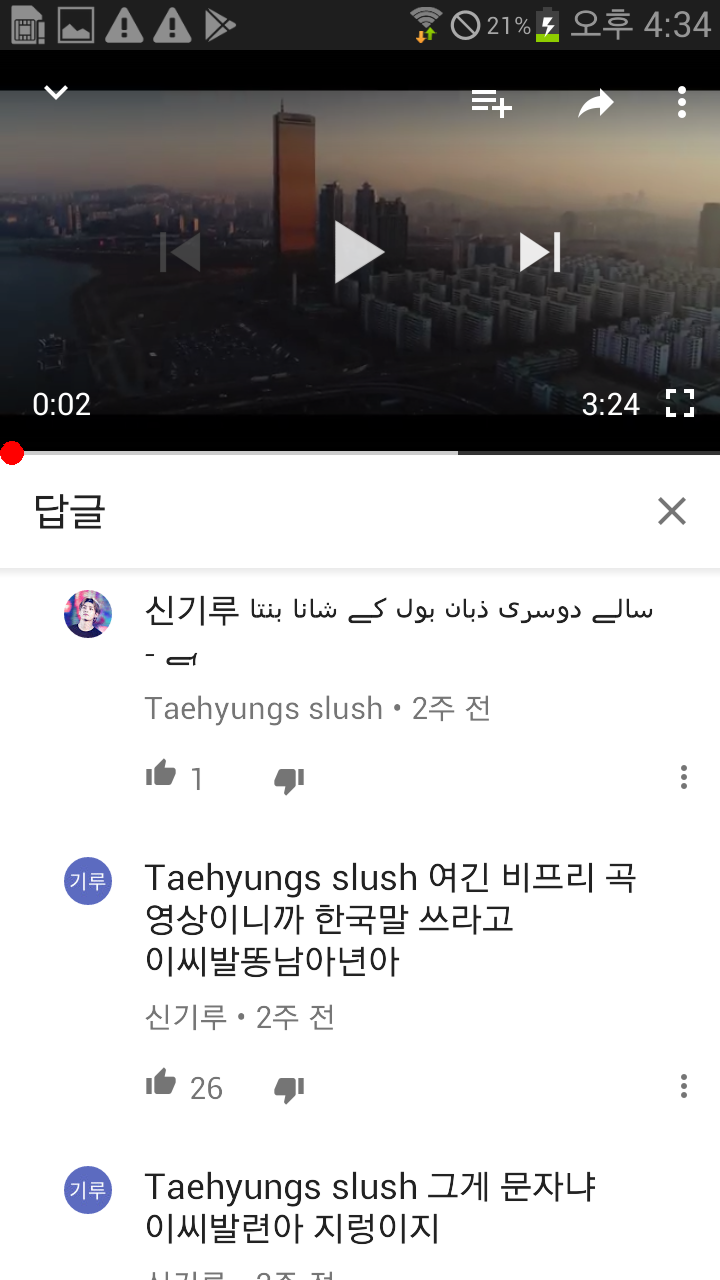This screenshot has width=720, height=1280.
Task: Open the 신기루 author name under second comment
Action: tap(186, 1018)
